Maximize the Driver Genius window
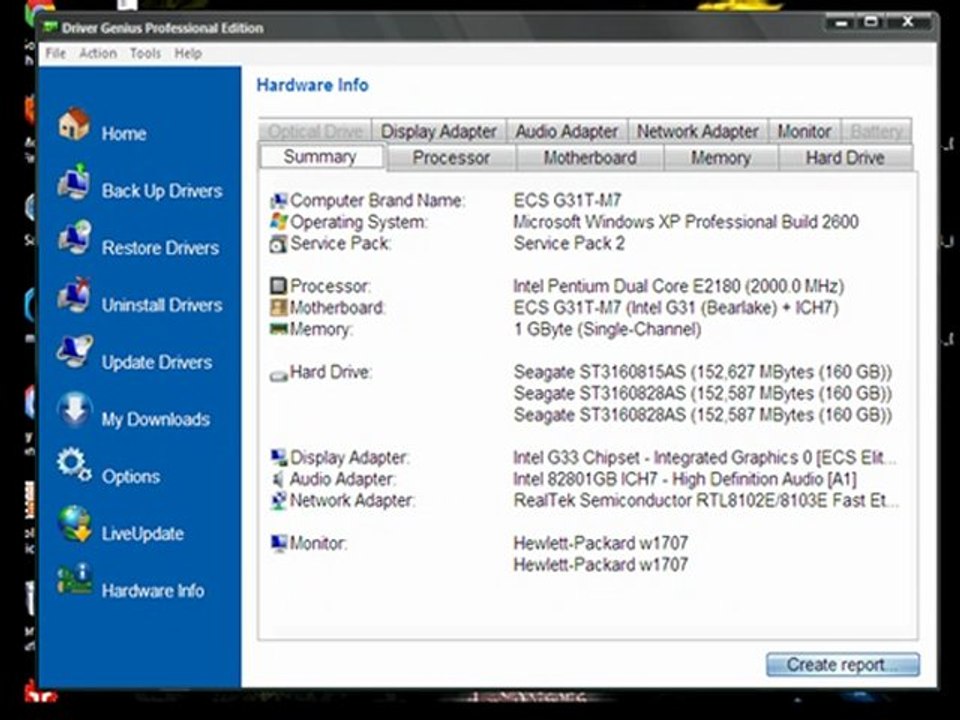 (x=871, y=22)
